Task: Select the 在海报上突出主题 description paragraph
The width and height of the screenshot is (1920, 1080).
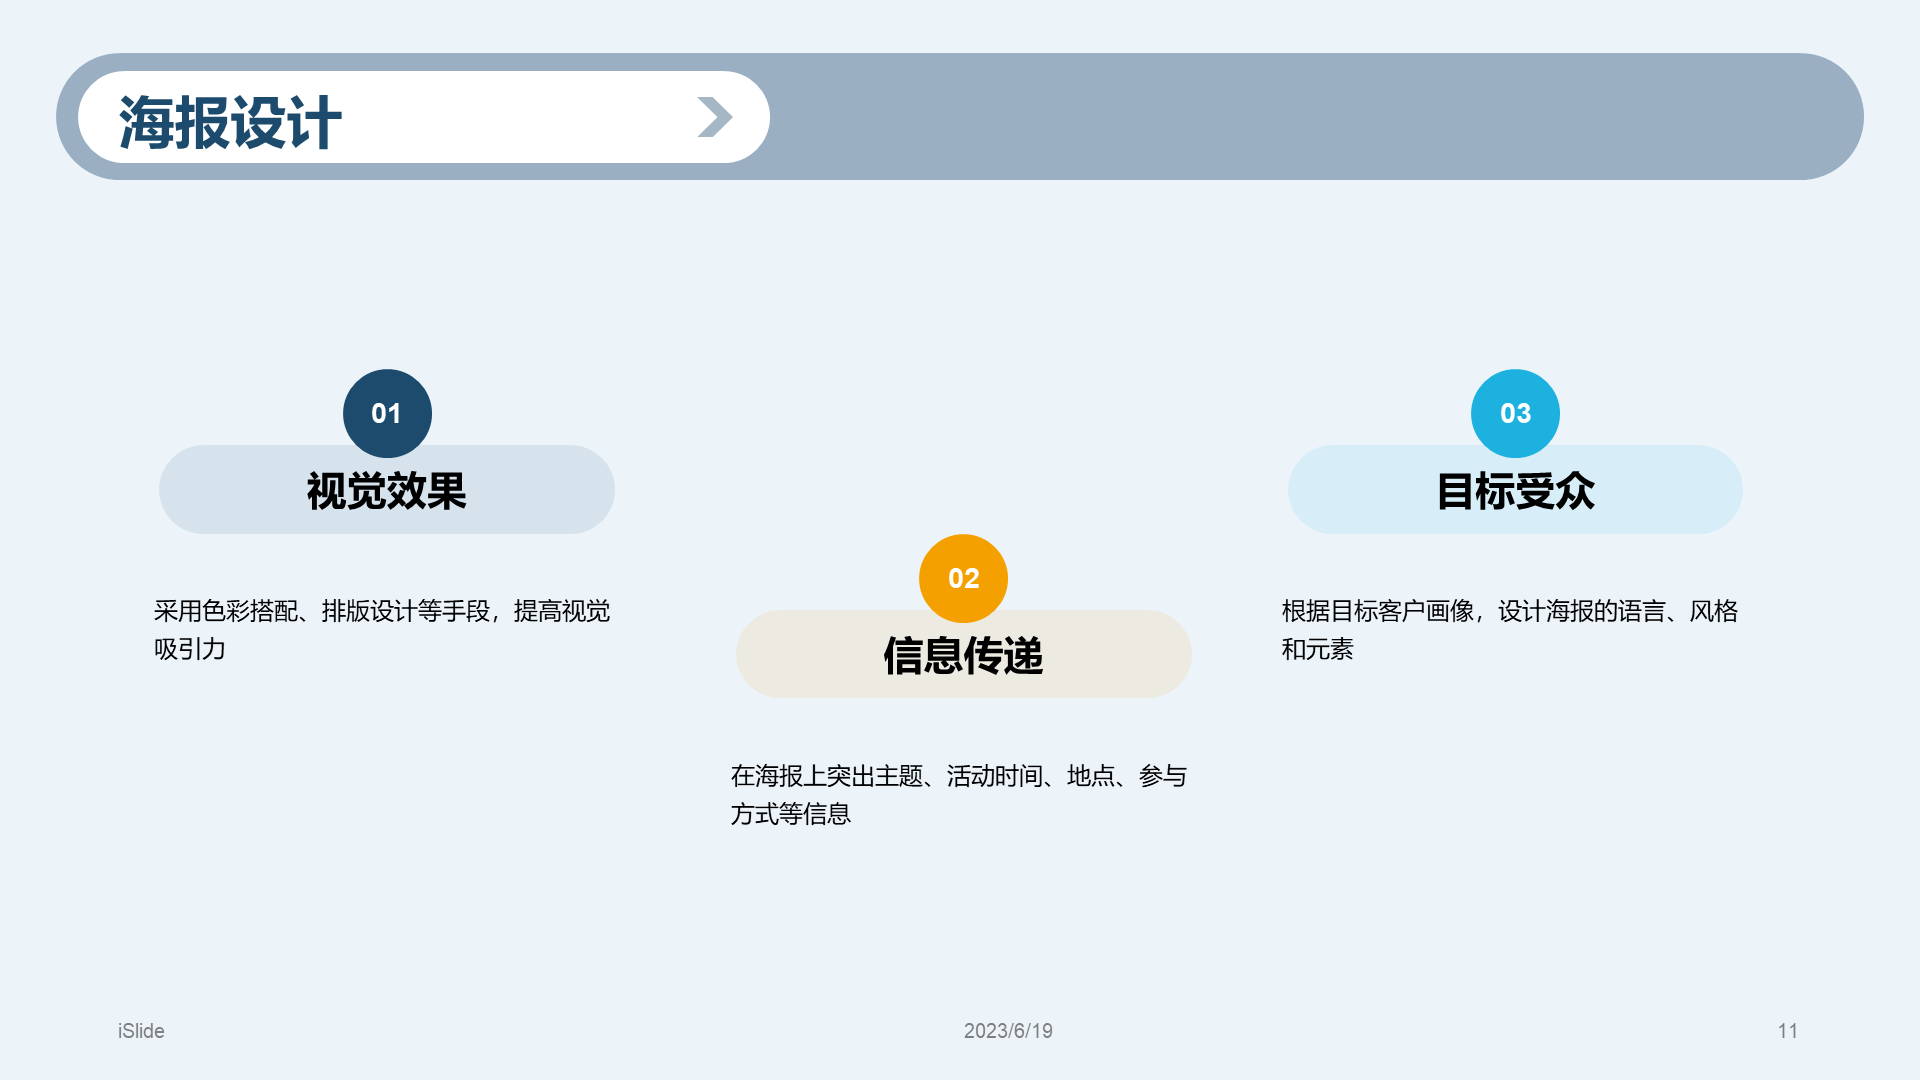Action: (958, 776)
